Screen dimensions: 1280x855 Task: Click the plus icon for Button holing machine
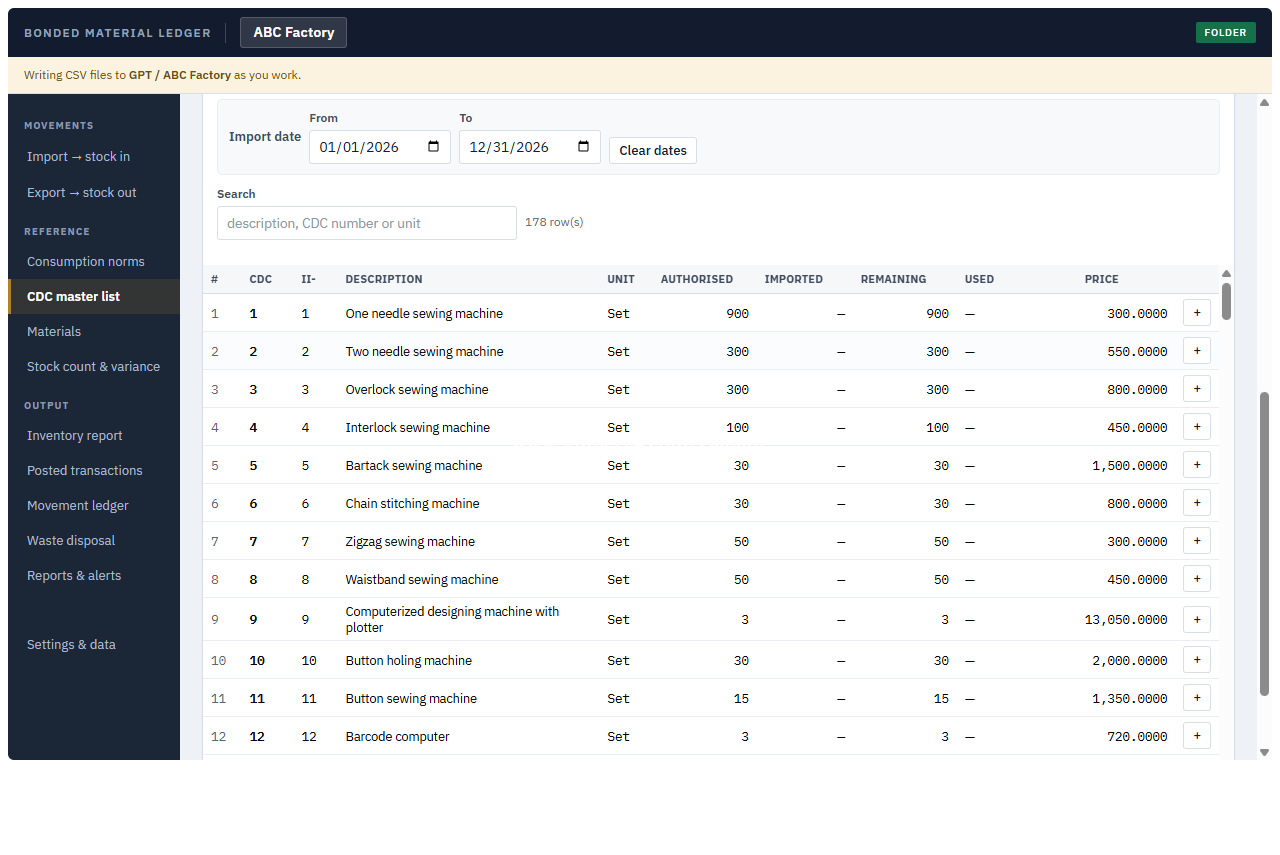point(1197,660)
